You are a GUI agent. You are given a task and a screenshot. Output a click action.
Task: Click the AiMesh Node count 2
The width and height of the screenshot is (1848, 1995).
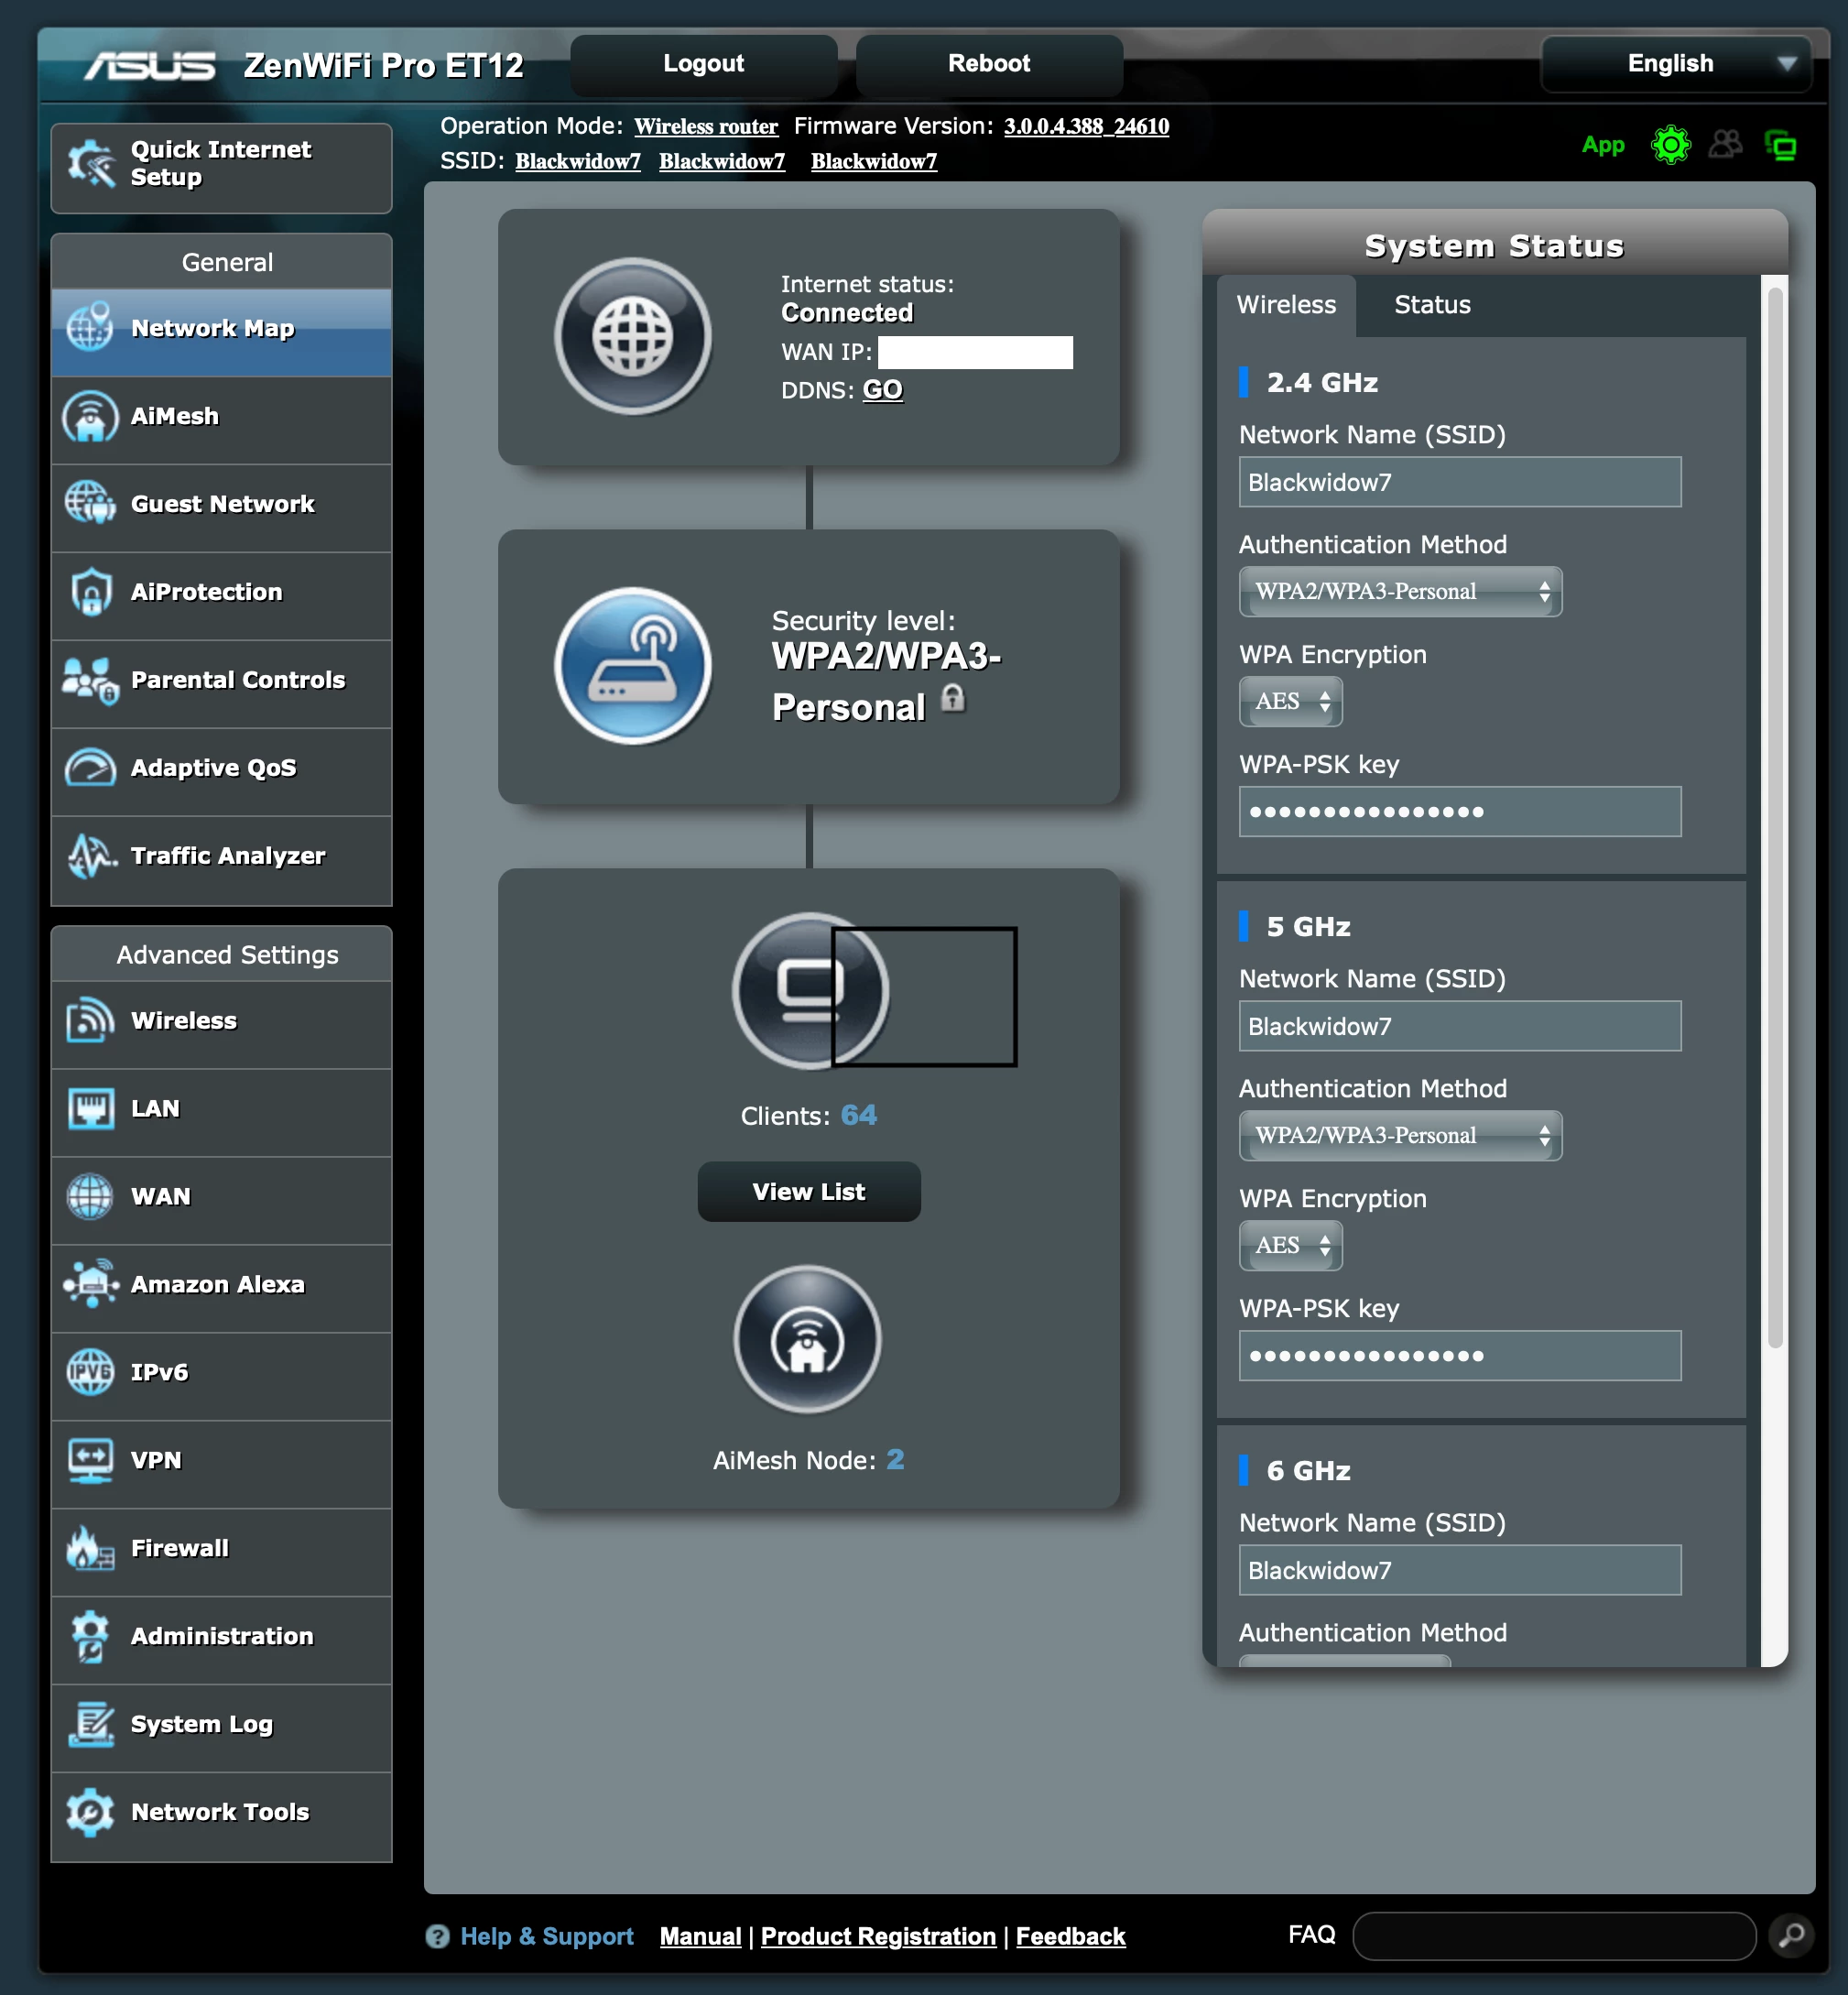click(x=895, y=1460)
